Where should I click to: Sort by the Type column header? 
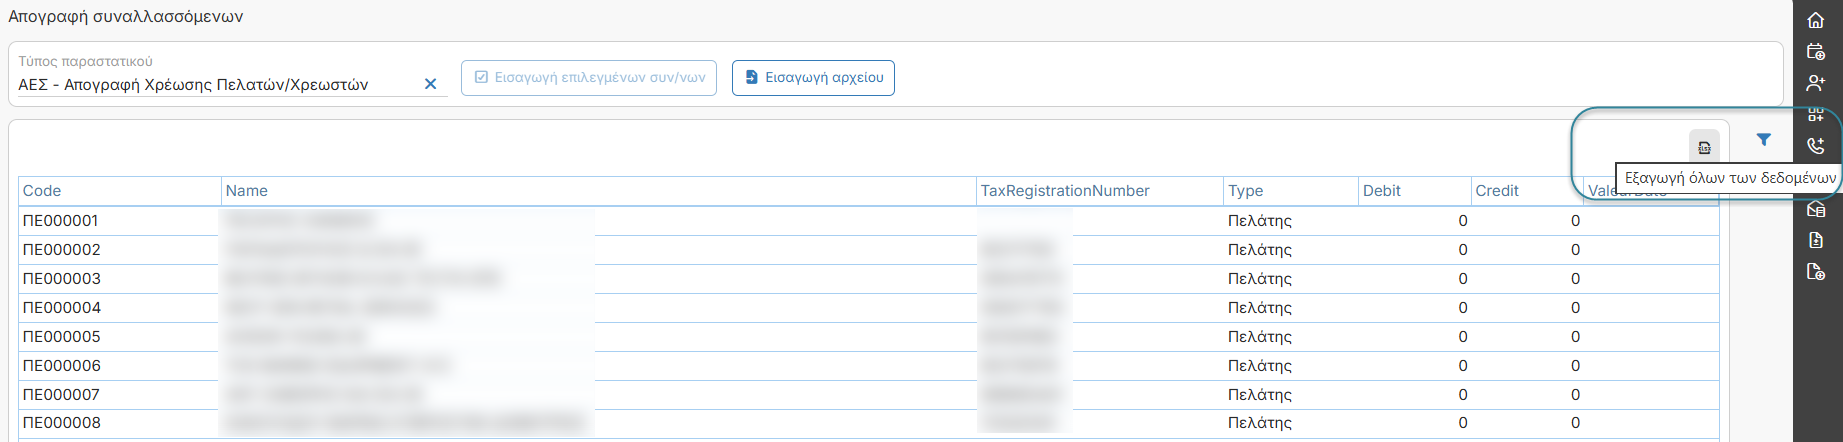(1291, 191)
